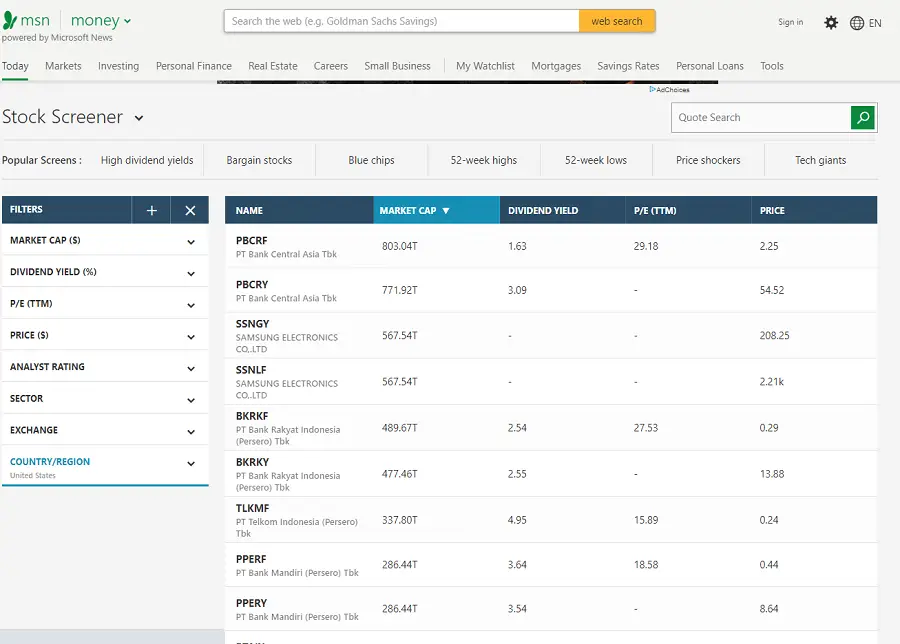The width and height of the screenshot is (900, 644).
Task: Go to the Markets tab
Action: [x=63, y=66]
